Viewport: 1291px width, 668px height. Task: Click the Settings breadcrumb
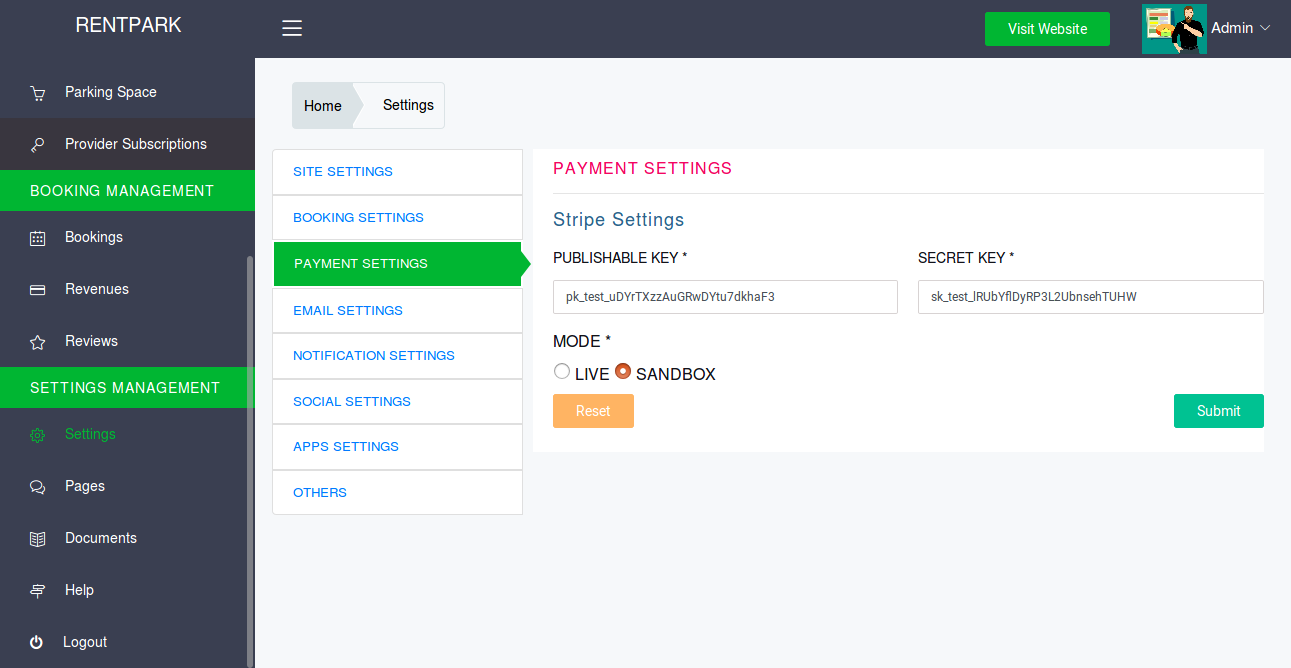pyautogui.click(x=408, y=105)
